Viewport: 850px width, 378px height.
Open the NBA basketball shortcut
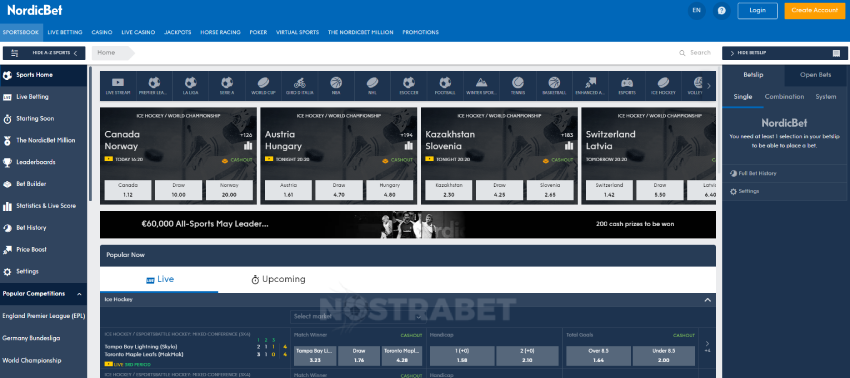tap(336, 86)
